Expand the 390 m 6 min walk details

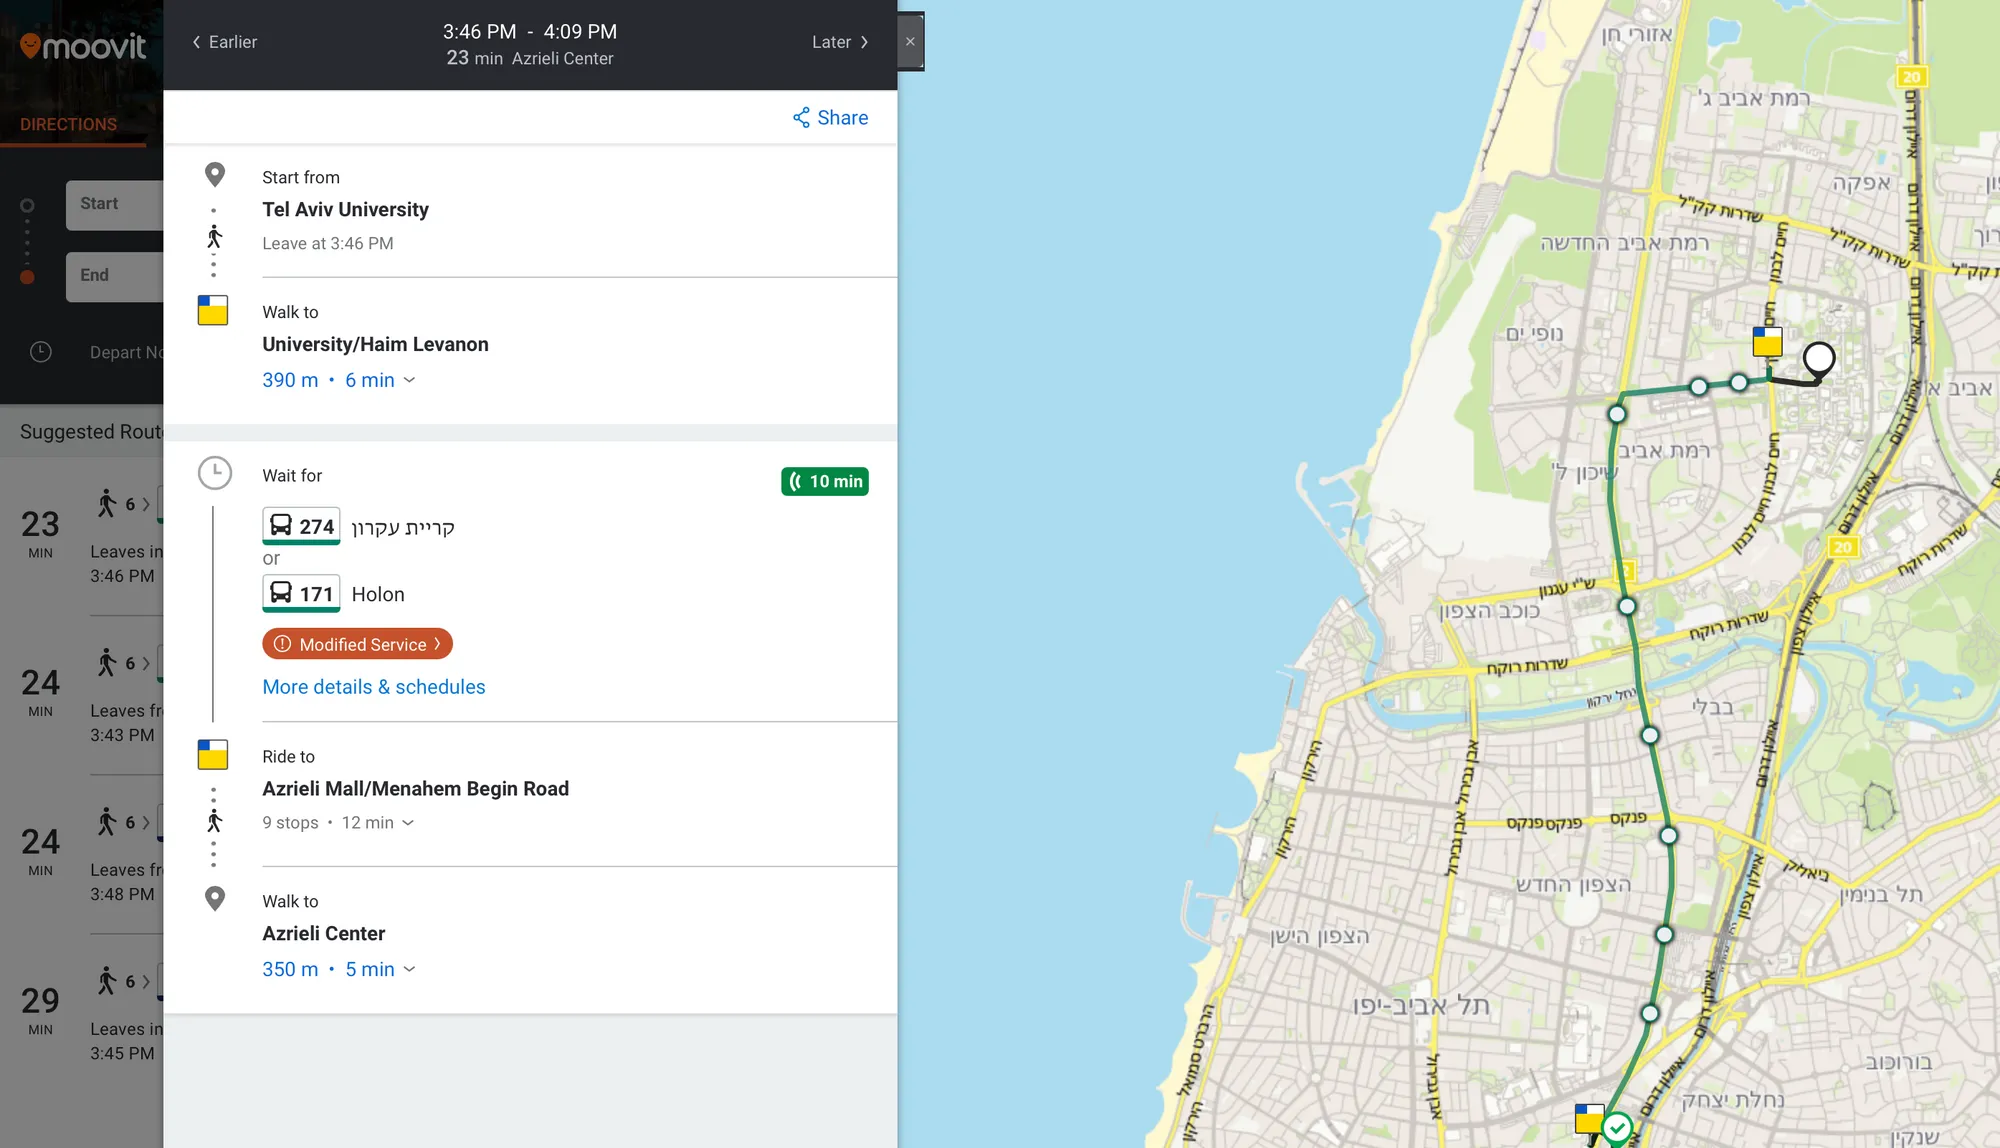339,380
